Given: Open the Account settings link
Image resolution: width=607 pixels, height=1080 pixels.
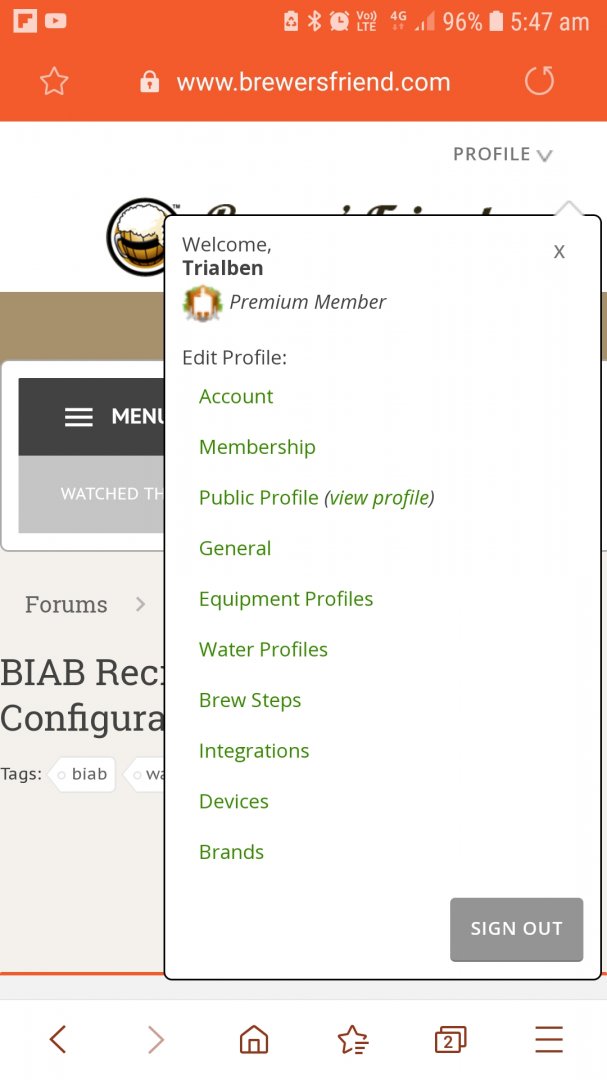Looking at the screenshot, I should pos(236,396).
